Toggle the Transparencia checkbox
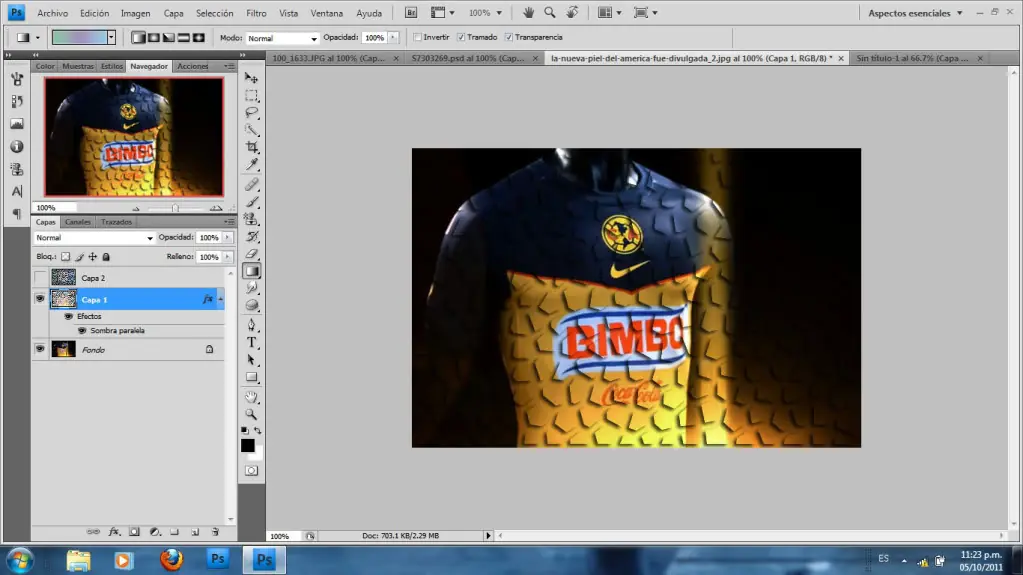1023x575 pixels. point(508,37)
